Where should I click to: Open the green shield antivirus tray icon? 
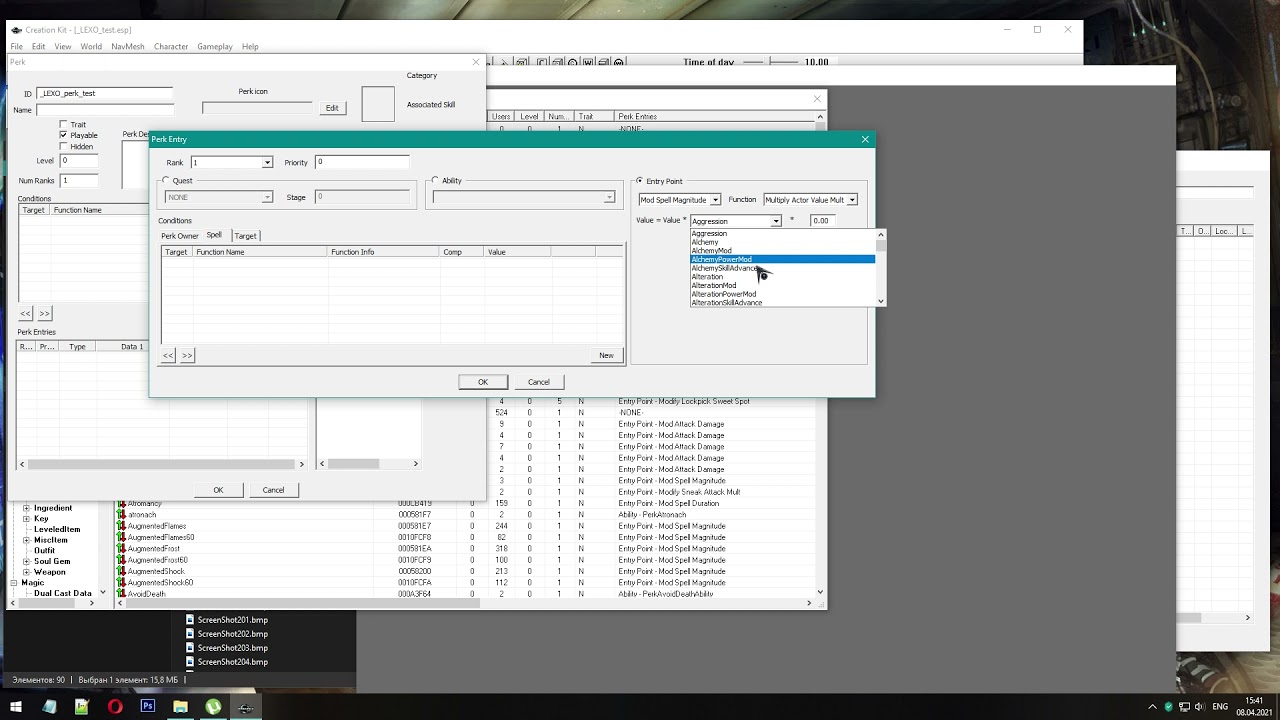[x=1168, y=706]
